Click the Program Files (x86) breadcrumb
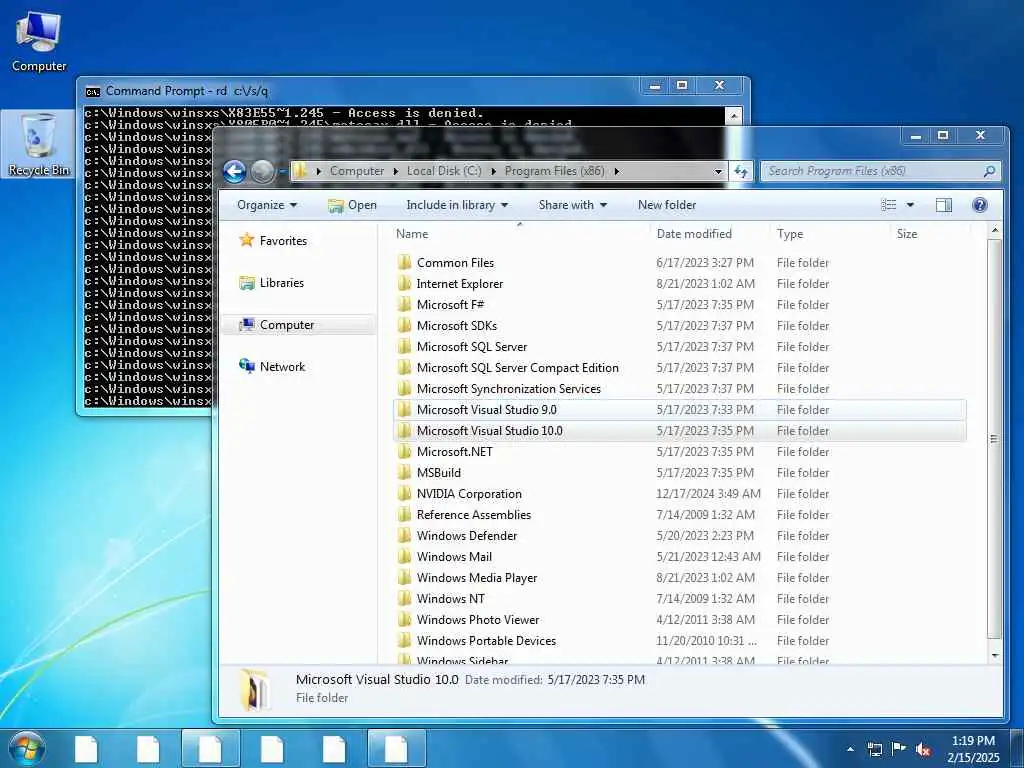 554,171
